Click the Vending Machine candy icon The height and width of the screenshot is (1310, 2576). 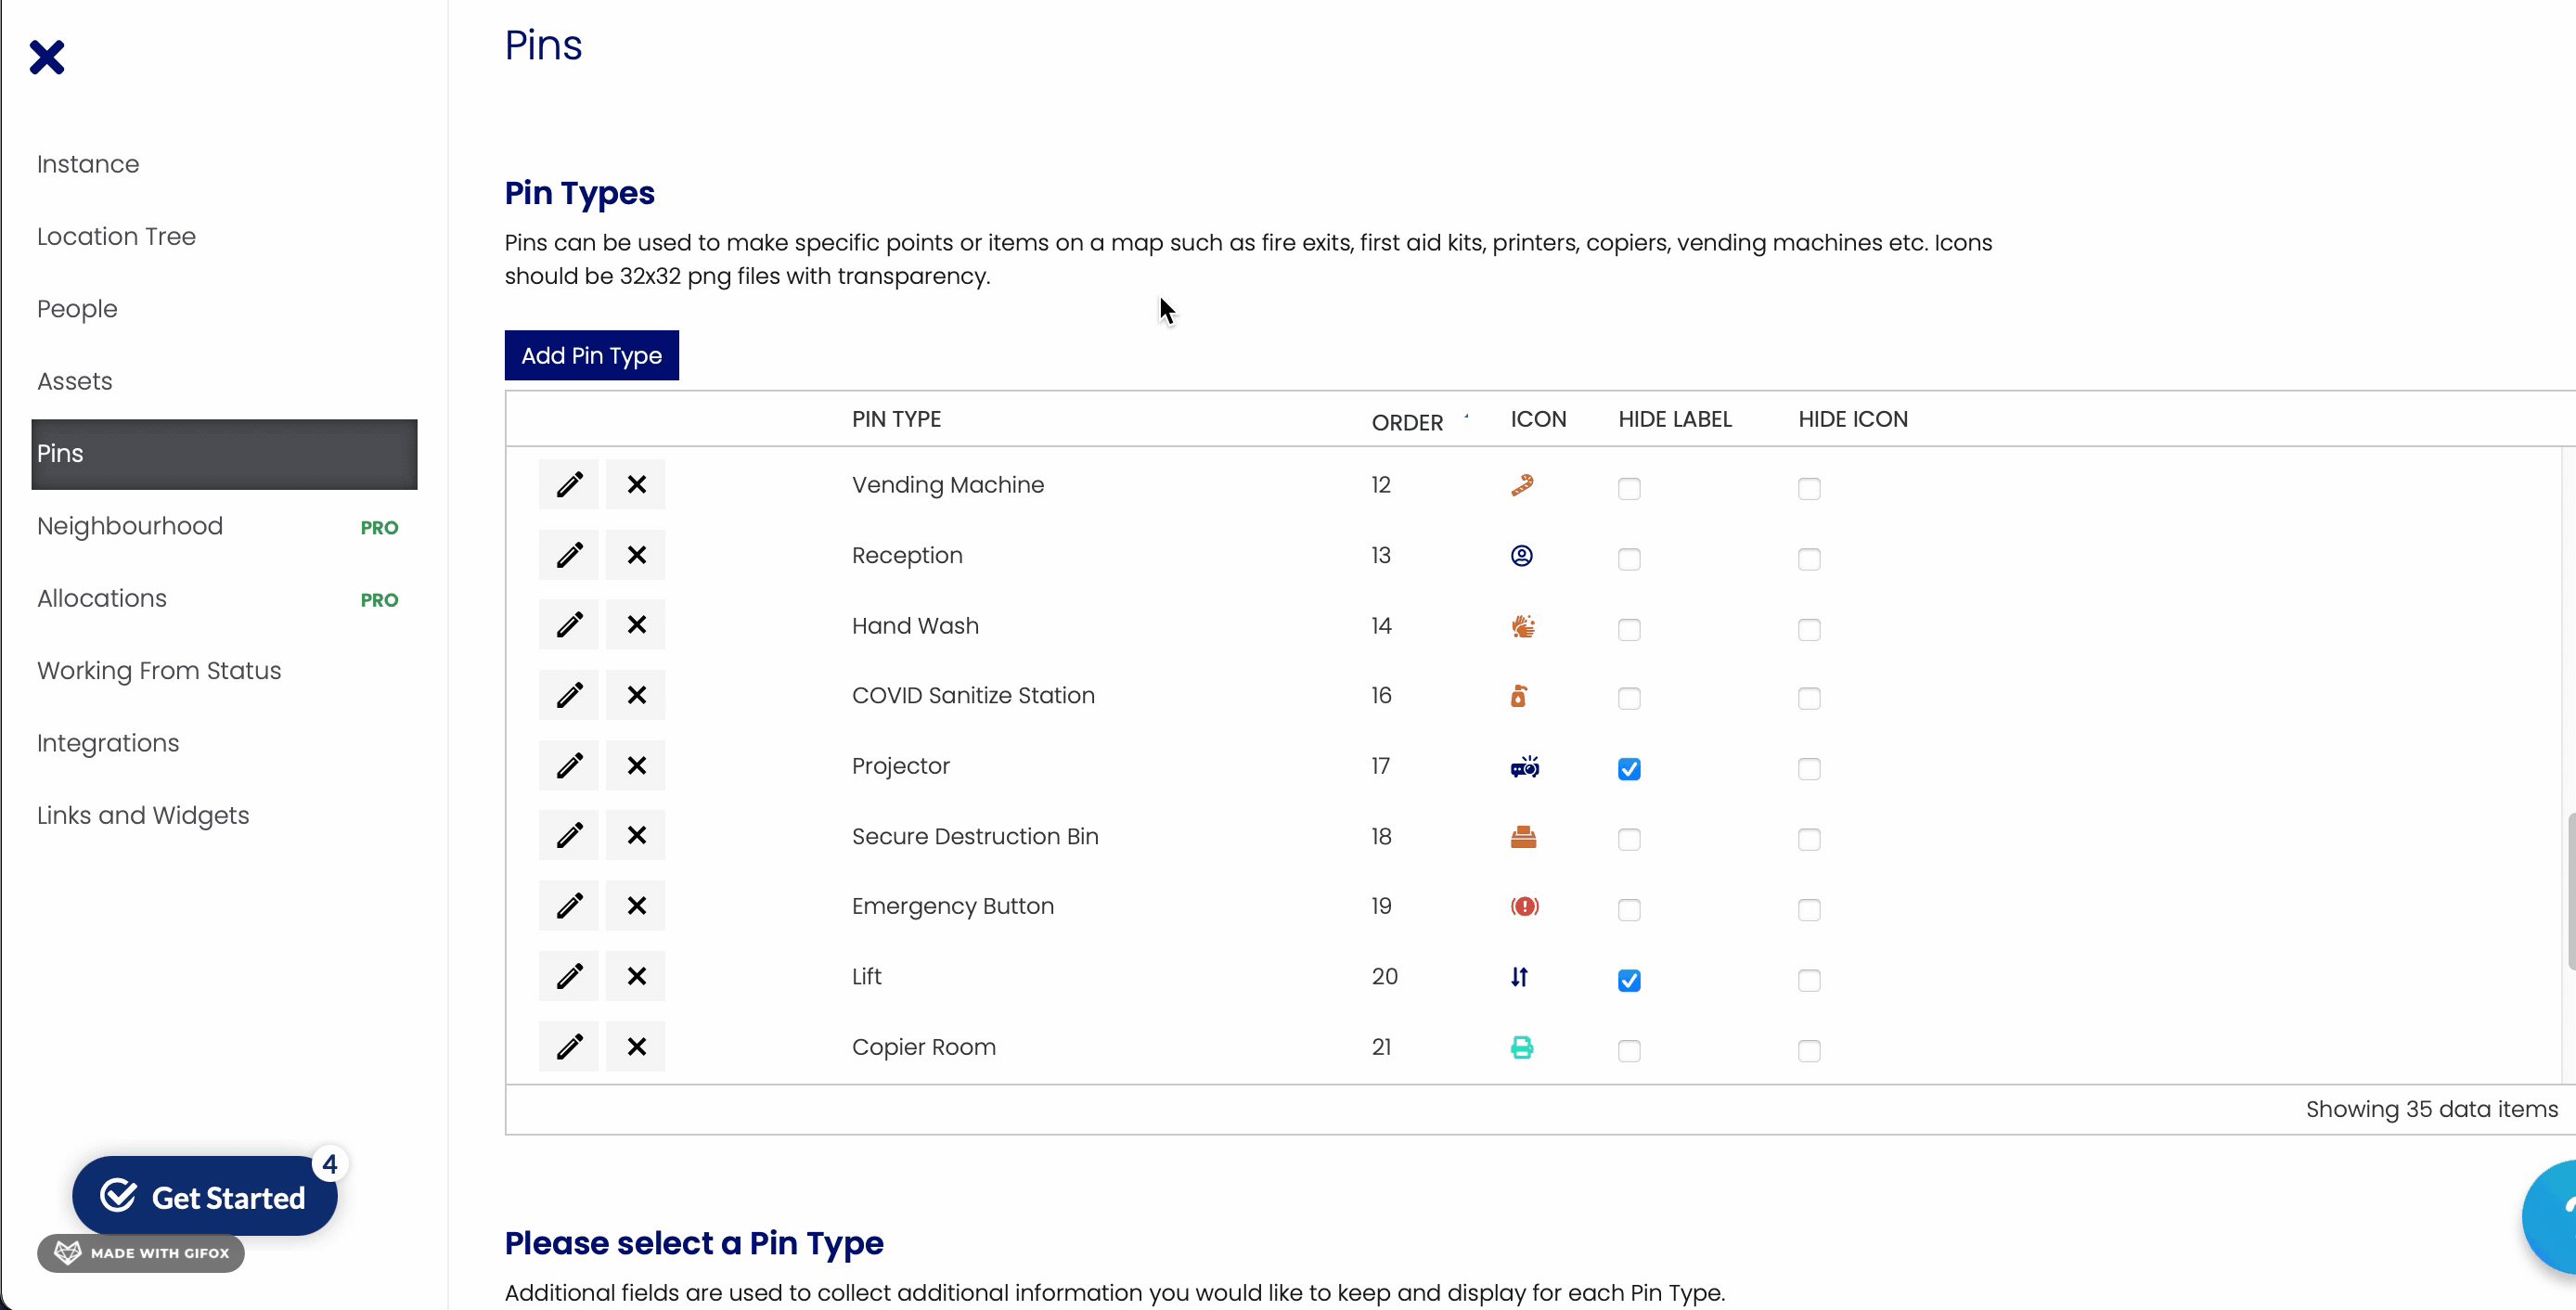pyautogui.click(x=1522, y=485)
